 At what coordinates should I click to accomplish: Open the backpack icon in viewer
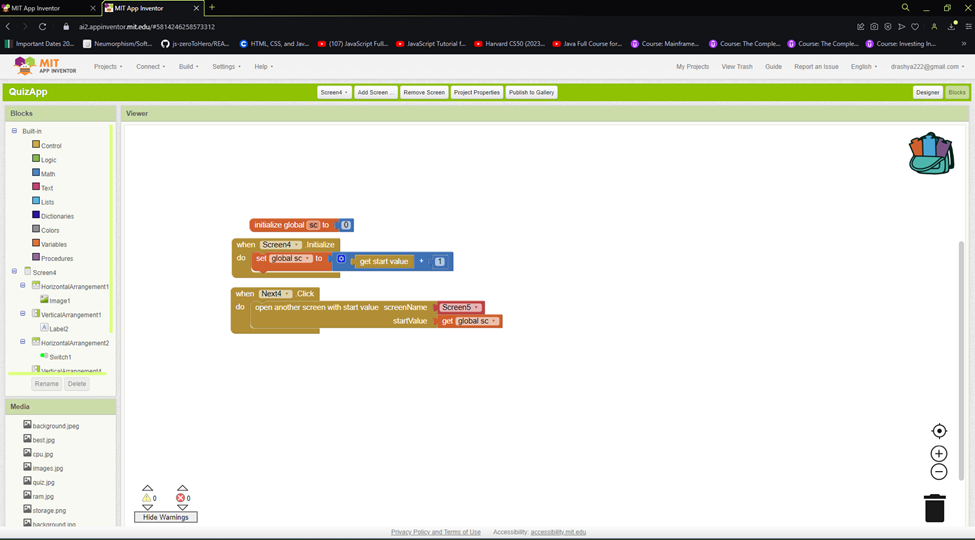pyautogui.click(x=931, y=153)
